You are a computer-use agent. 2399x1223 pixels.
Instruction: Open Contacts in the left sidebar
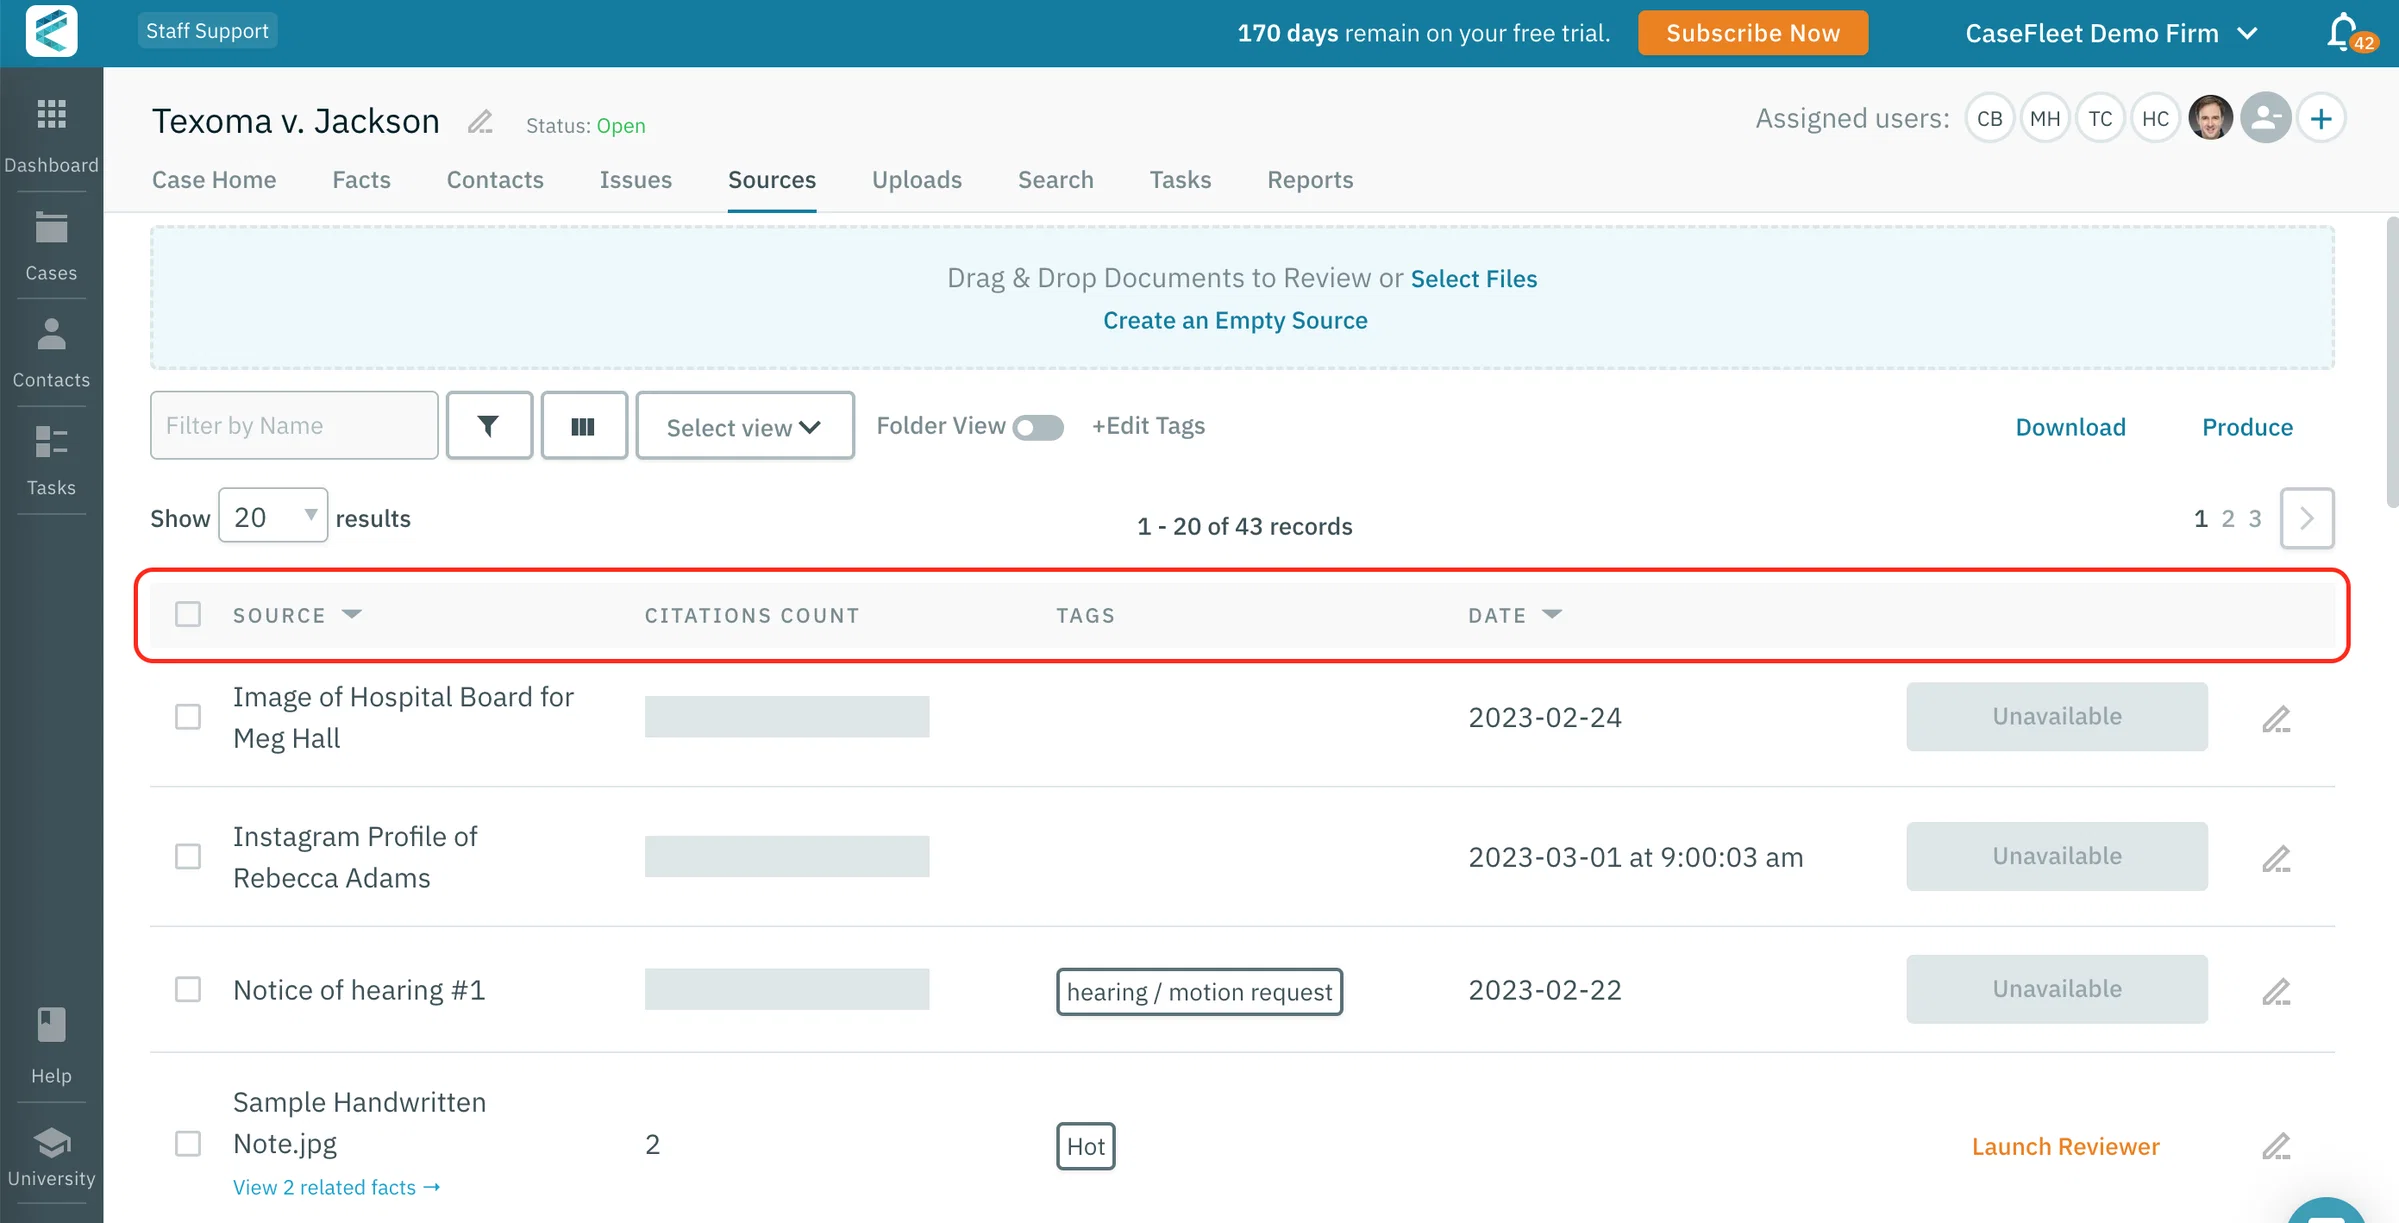51,353
